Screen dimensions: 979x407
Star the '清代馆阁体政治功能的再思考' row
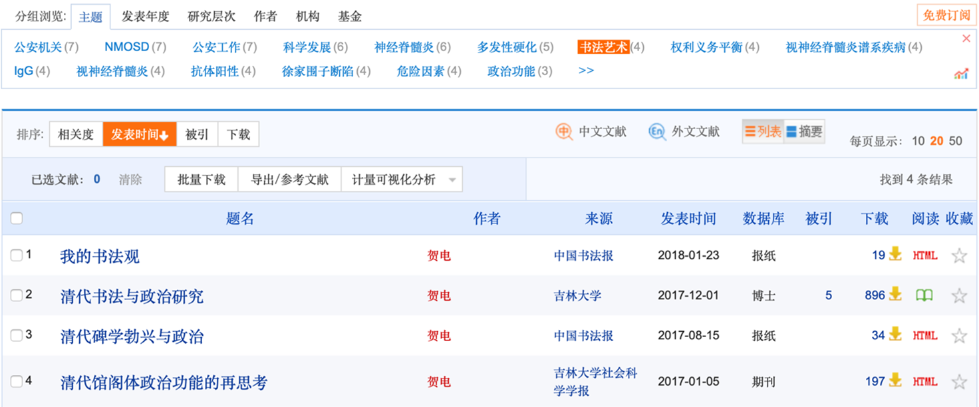pos(959,381)
